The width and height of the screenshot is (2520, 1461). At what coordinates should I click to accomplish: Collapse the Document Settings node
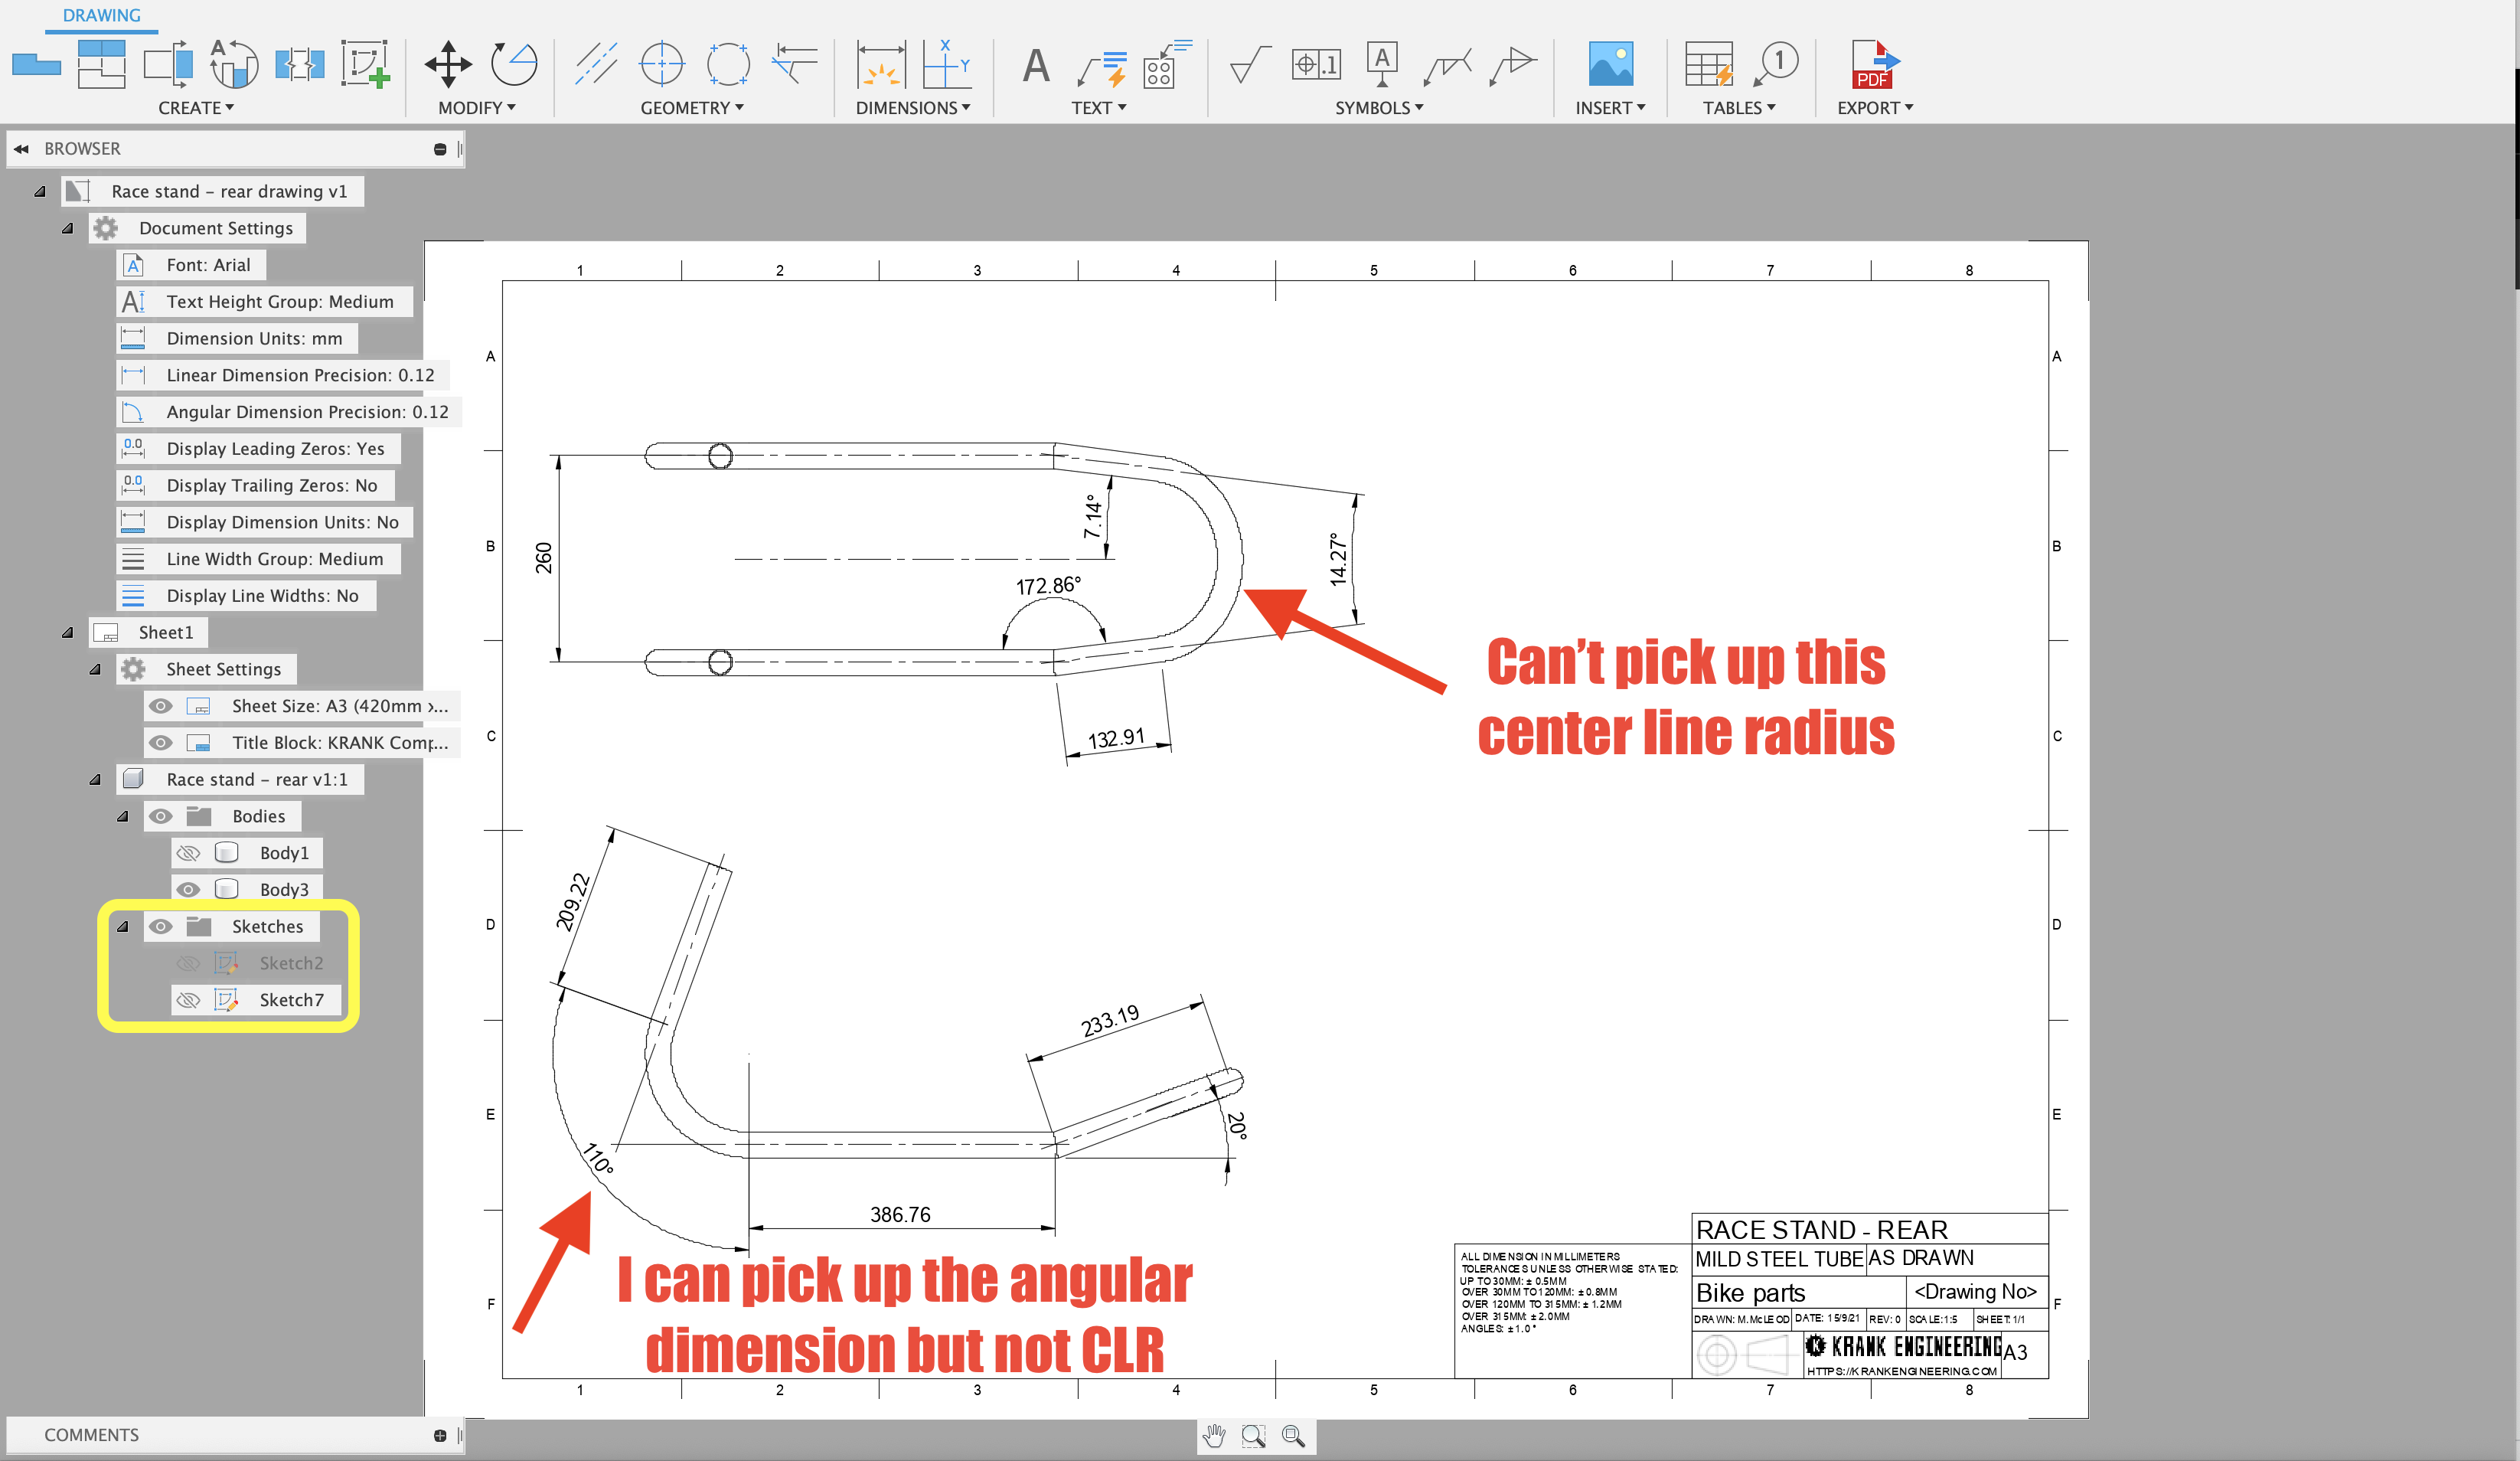tap(68, 227)
